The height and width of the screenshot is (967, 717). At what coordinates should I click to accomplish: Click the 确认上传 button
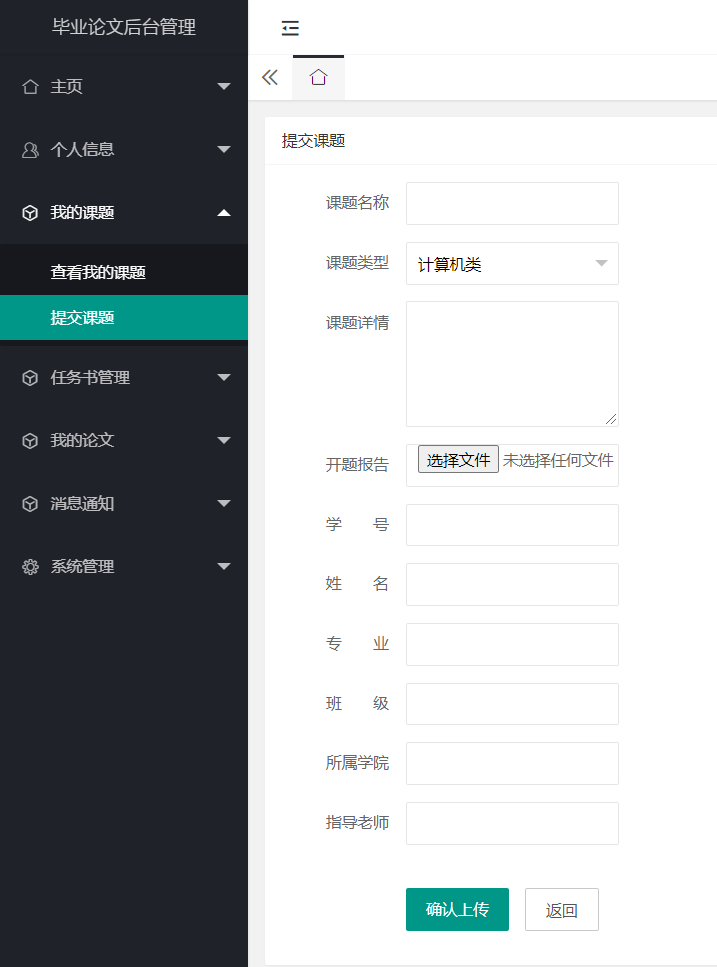point(457,910)
